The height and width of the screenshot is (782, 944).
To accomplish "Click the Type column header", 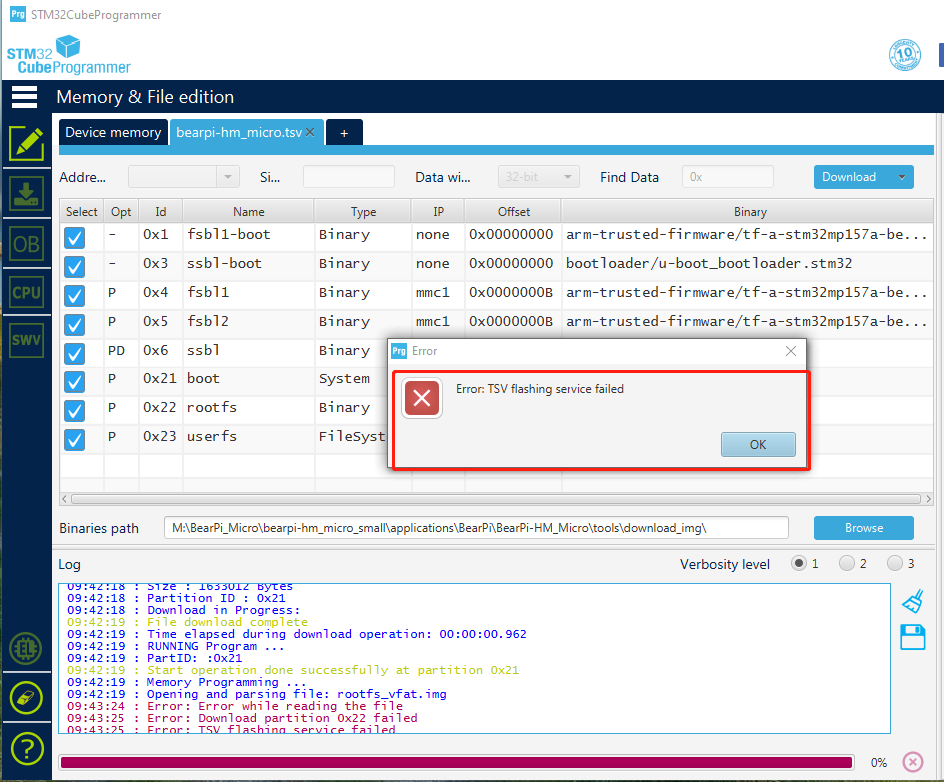I will tap(363, 212).
